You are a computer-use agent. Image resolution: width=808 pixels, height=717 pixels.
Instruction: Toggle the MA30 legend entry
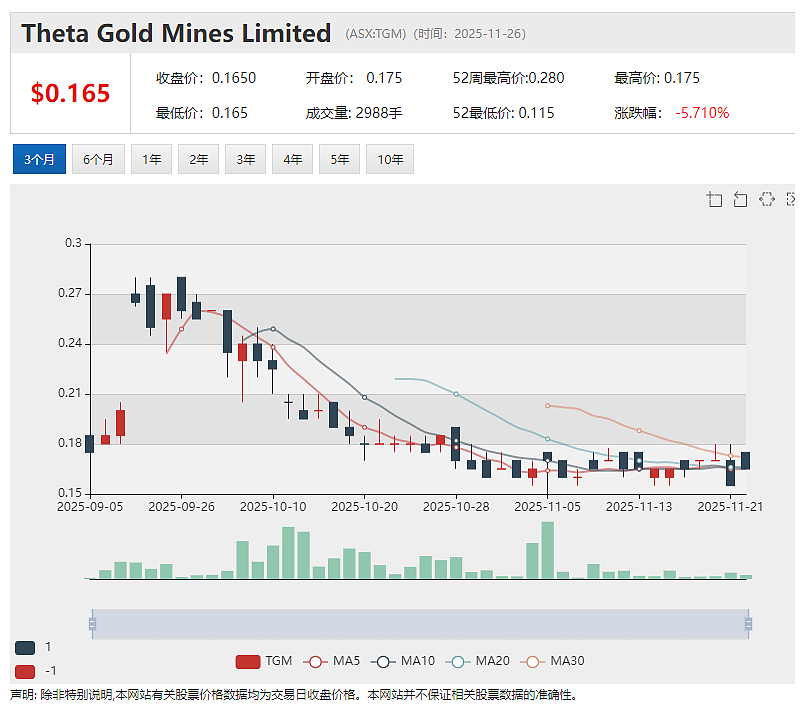click(552, 661)
